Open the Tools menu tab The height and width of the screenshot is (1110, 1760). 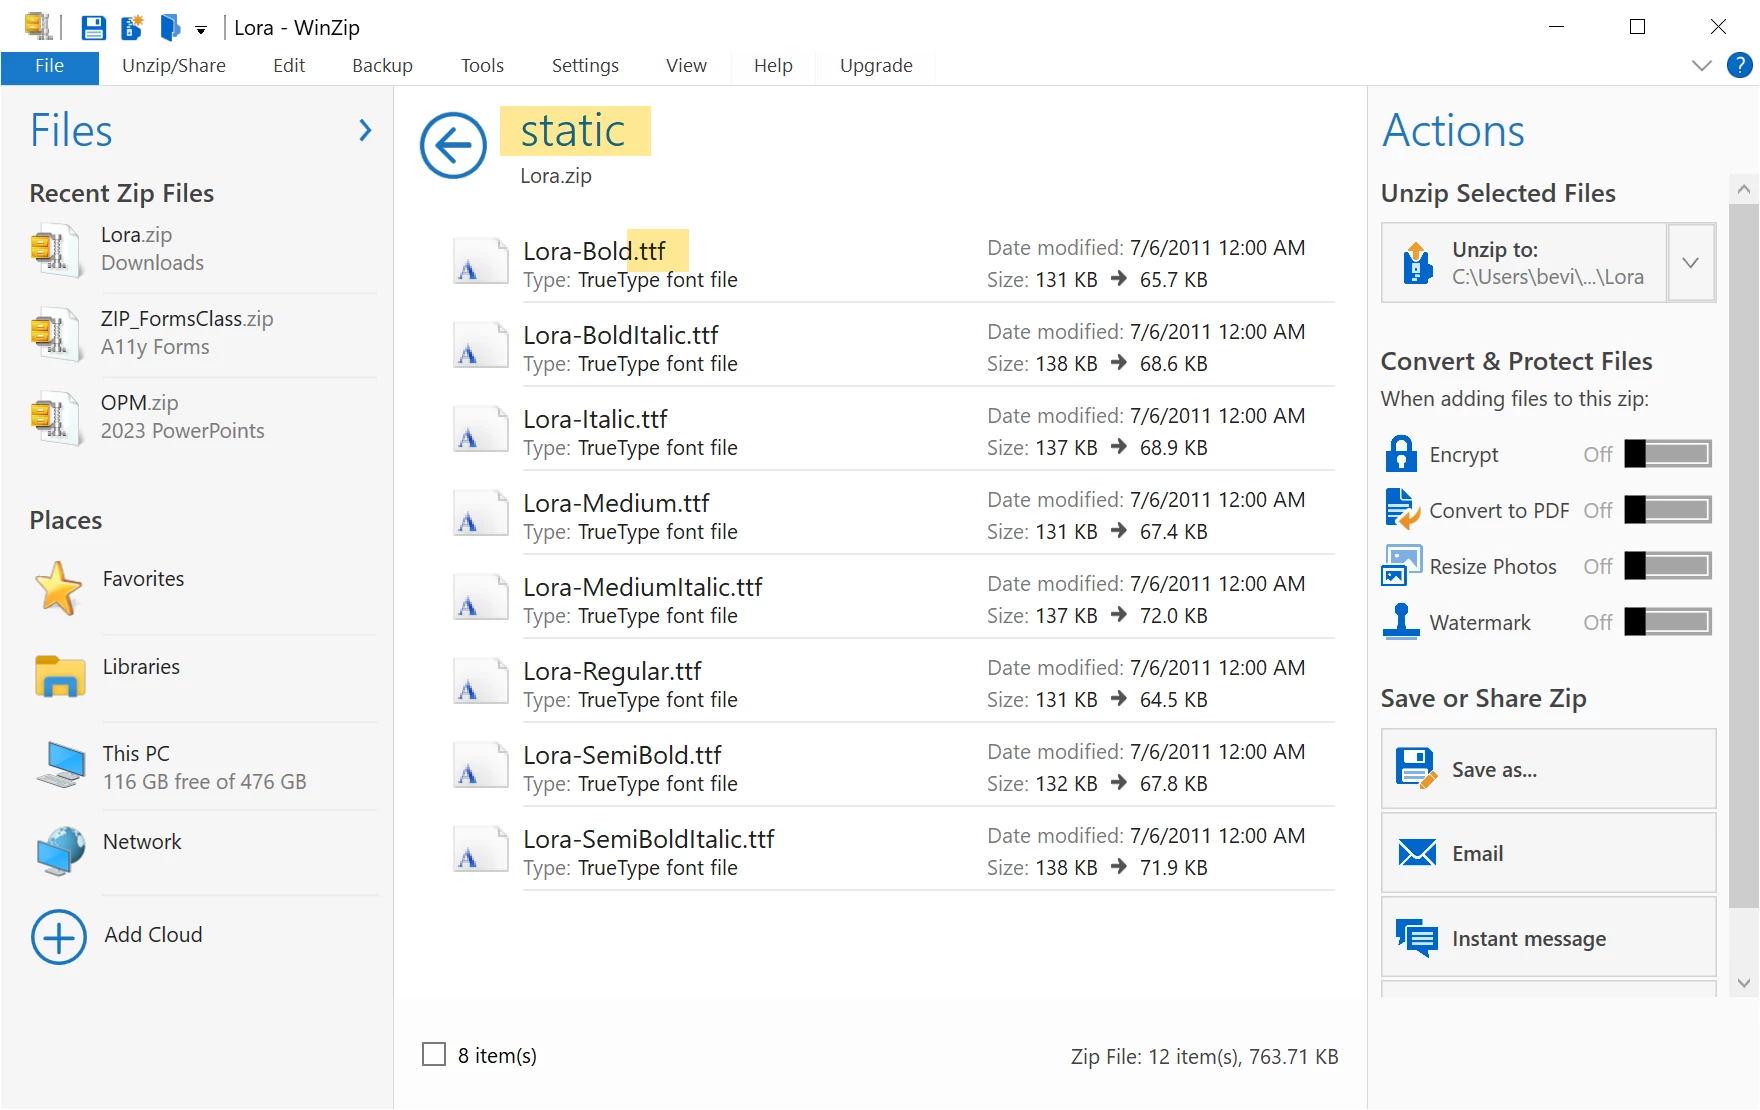(x=482, y=66)
